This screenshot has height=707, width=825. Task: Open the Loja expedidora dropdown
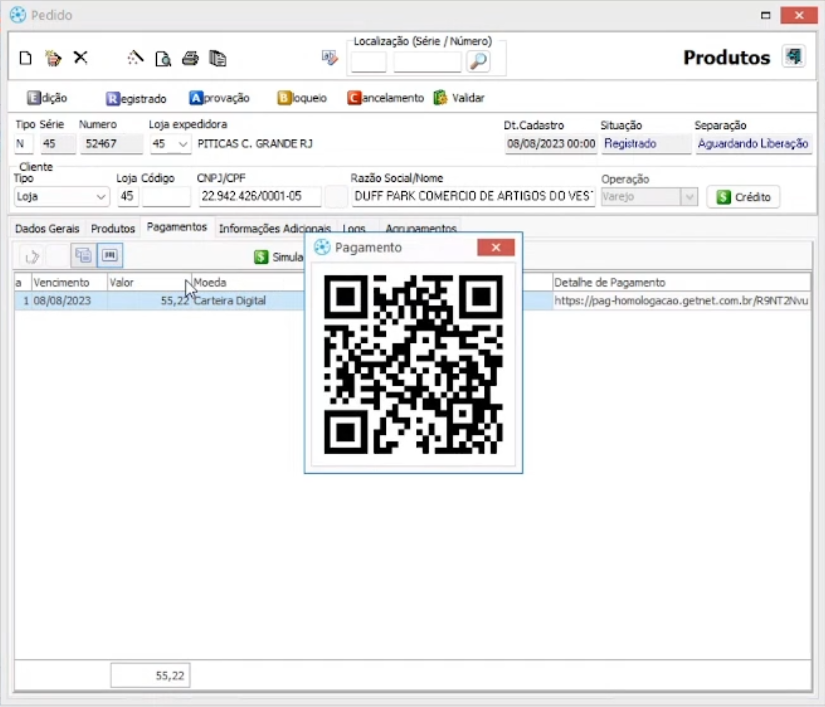(x=183, y=144)
